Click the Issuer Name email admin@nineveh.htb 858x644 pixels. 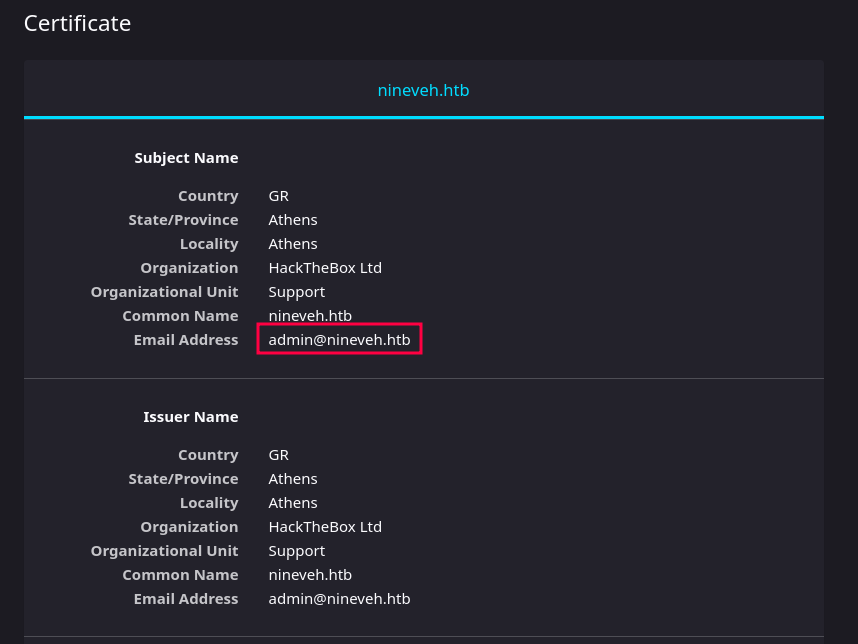(339, 599)
